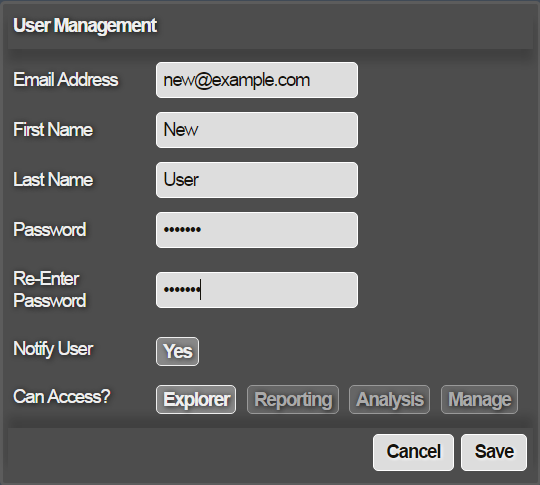Toggle the Notify User Yes button
The image size is (540, 485).
click(x=177, y=351)
